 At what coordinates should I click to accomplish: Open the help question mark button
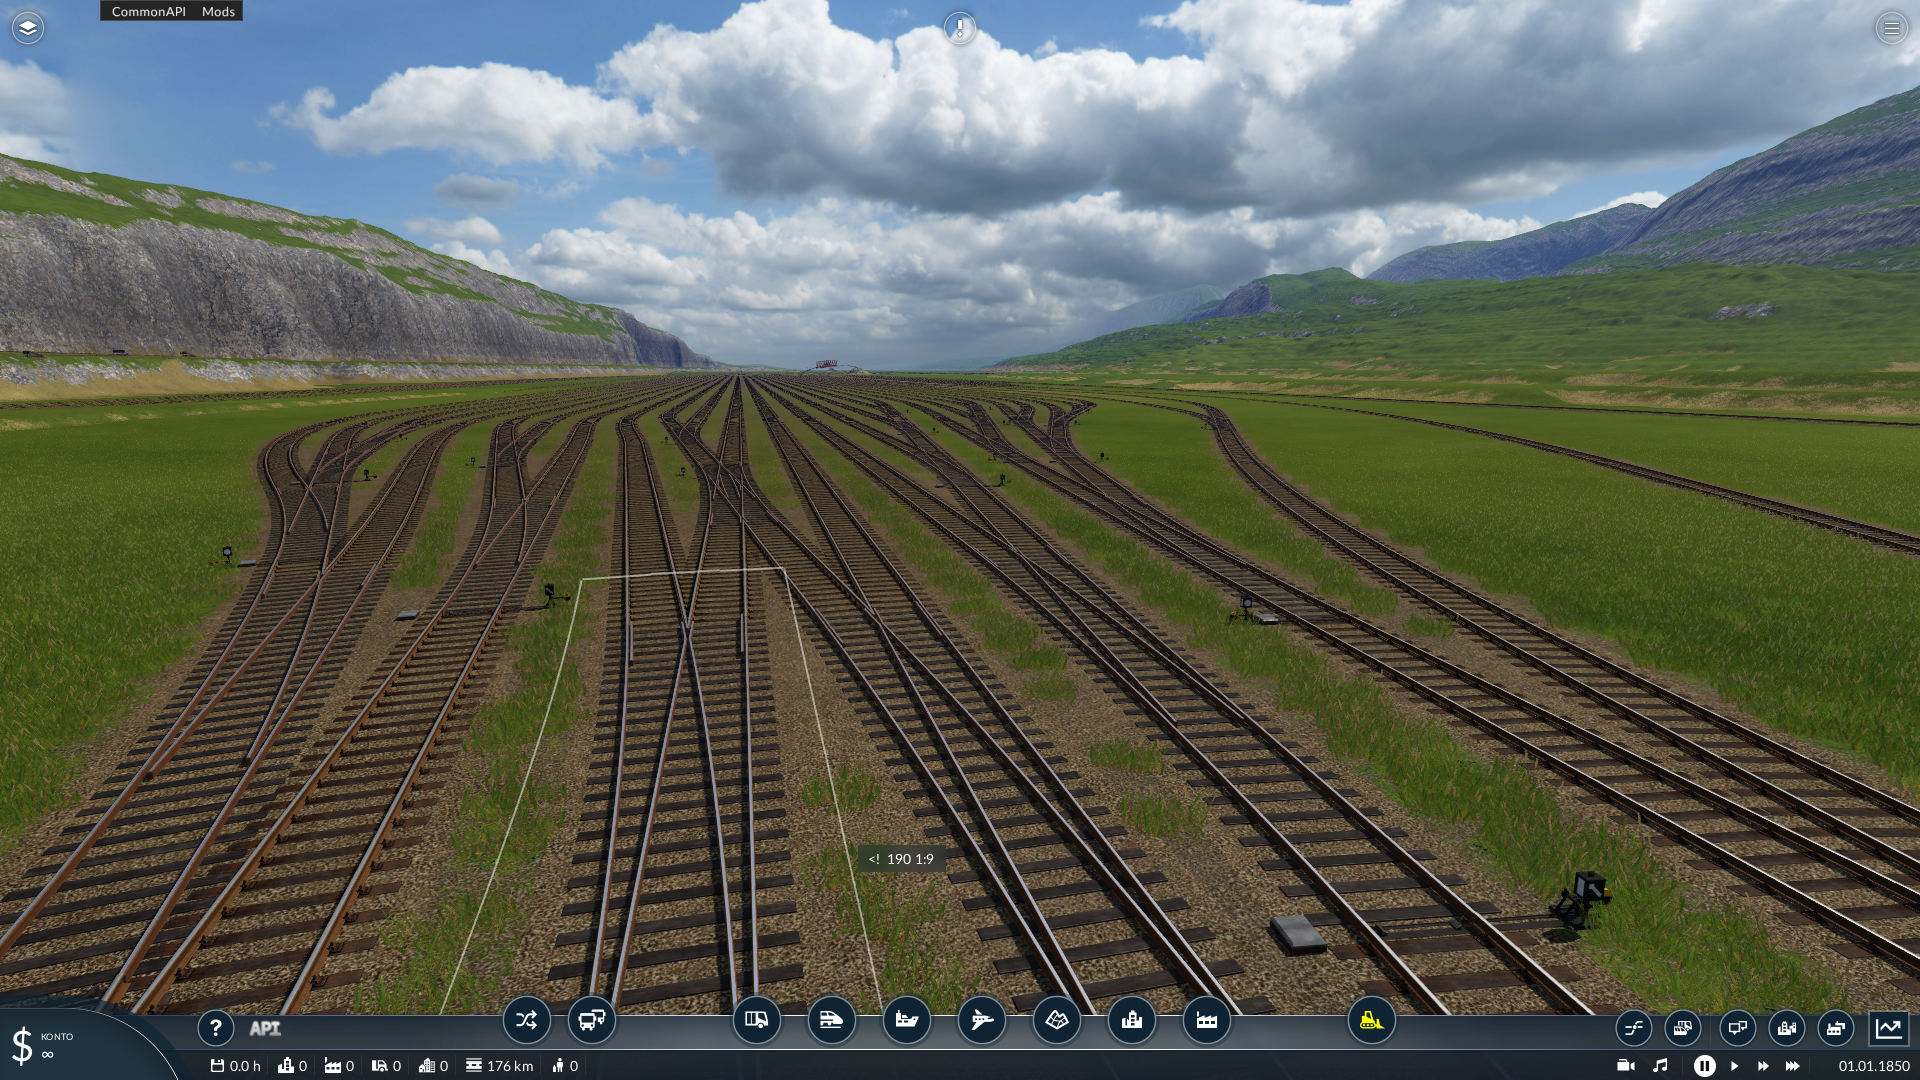tap(215, 1027)
